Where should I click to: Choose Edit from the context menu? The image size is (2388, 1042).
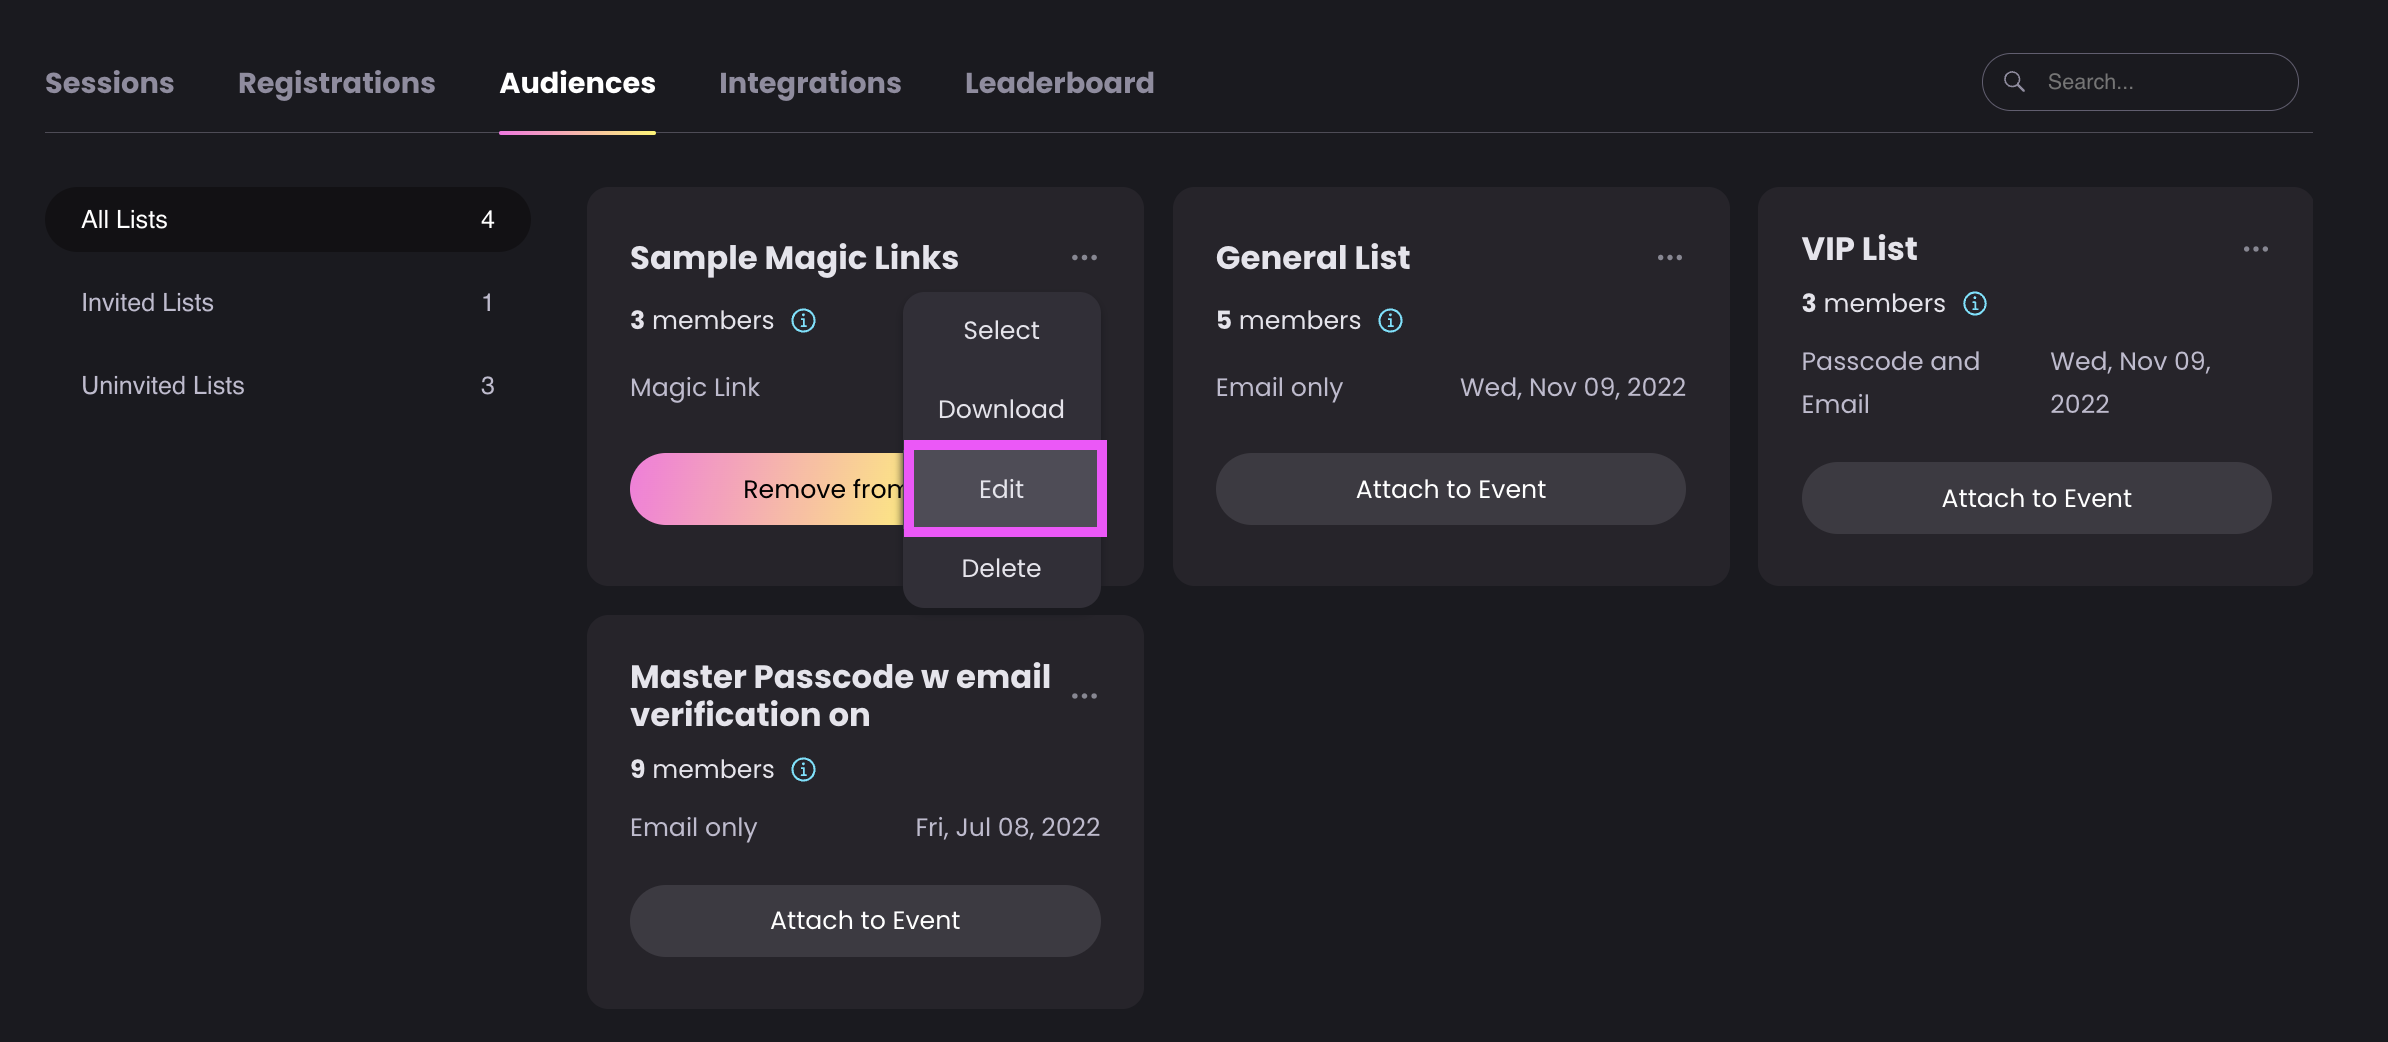coord(1004,489)
